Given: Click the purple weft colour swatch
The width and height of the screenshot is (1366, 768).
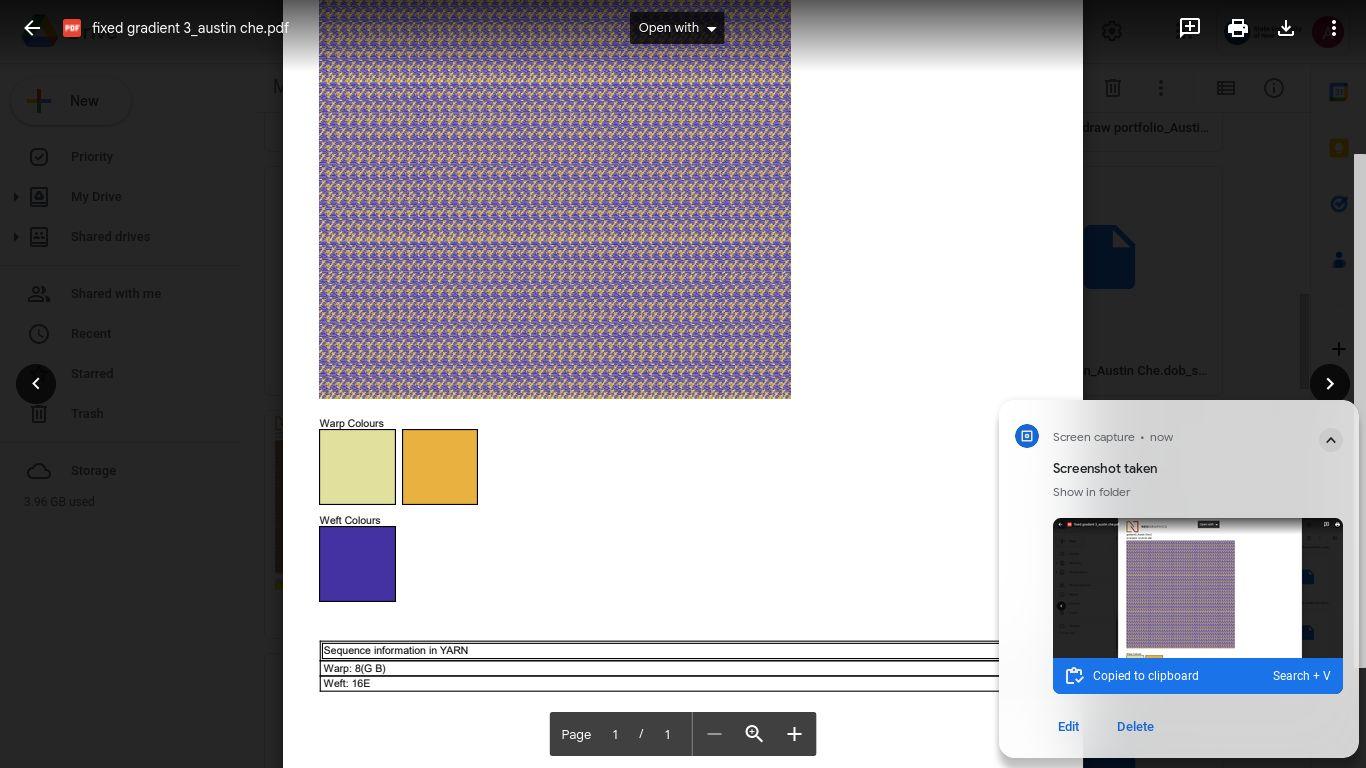Looking at the screenshot, I should click(357, 564).
